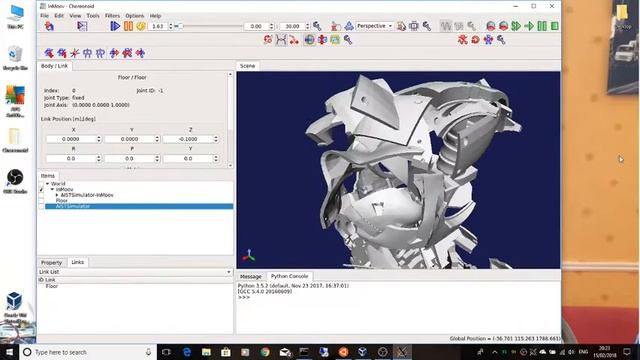Toggle the H-shaped kinematics mode icon
The width and height of the screenshot is (640, 360).
point(281,40)
